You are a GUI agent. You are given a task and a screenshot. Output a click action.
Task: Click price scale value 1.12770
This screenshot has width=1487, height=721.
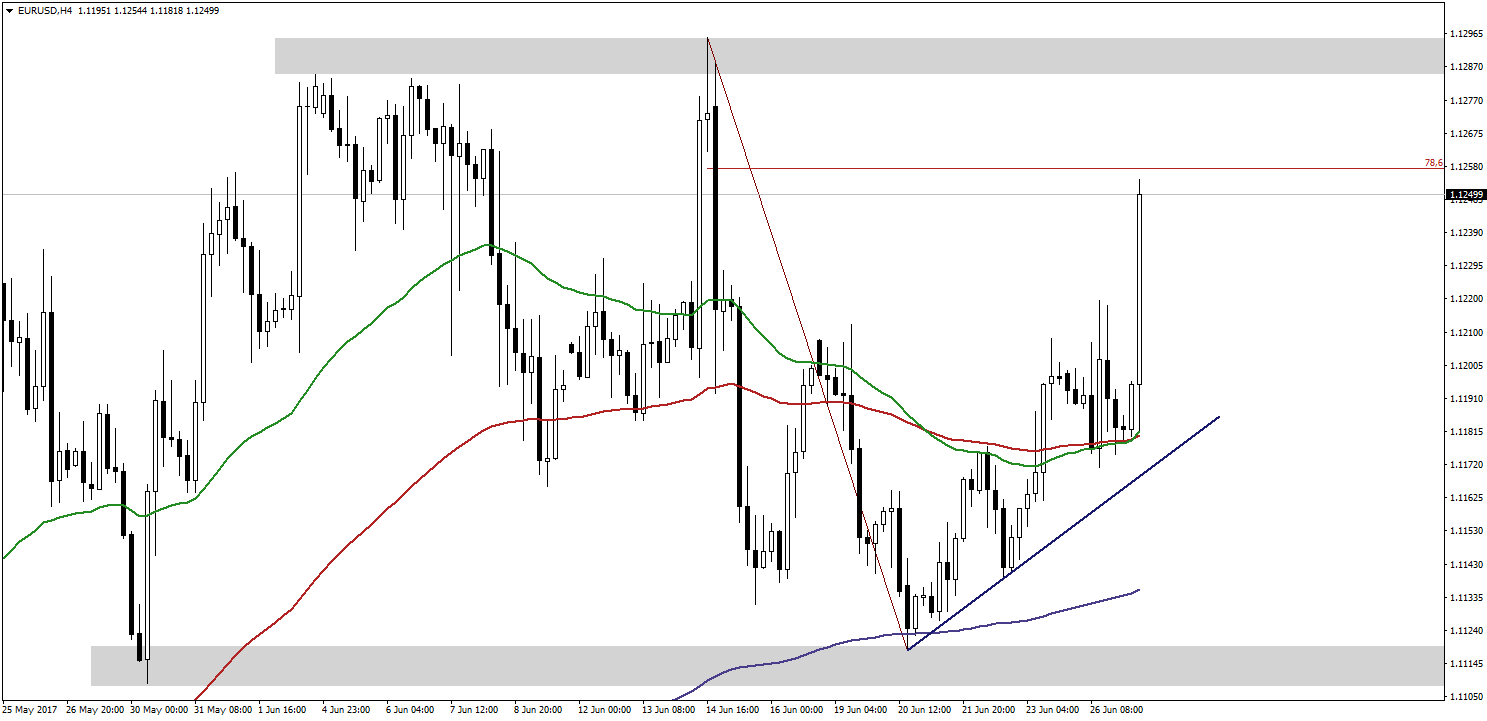coord(1466,100)
